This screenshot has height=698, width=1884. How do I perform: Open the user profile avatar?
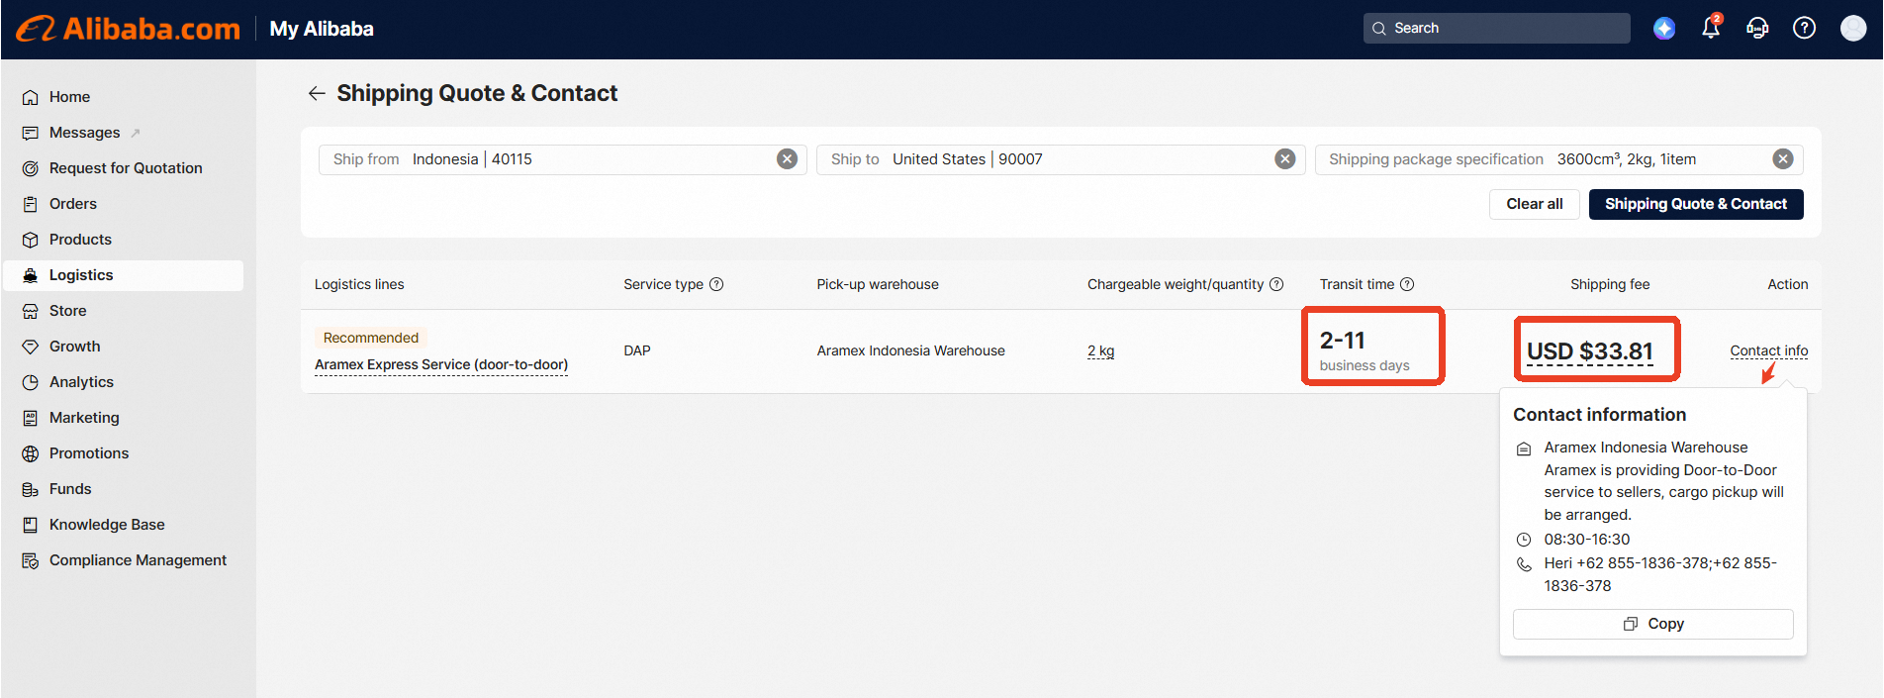(x=1853, y=28)
